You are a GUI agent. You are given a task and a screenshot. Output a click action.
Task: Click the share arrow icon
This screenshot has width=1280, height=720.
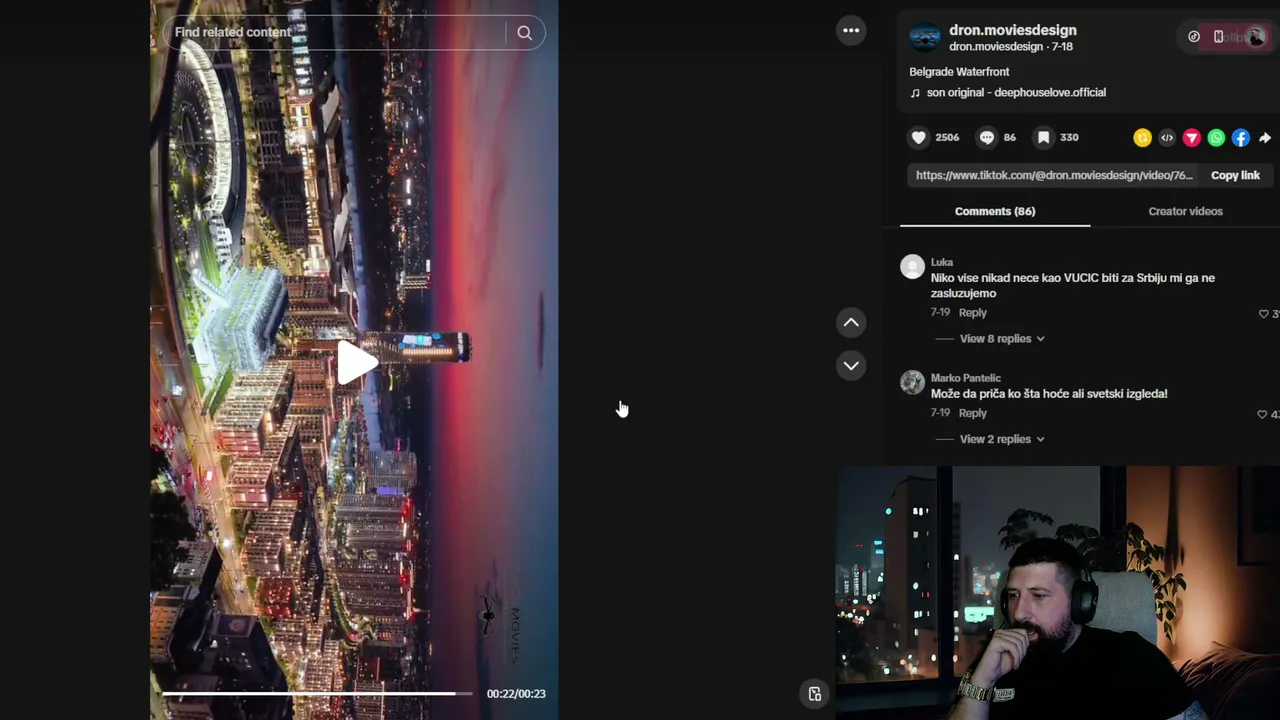(1265, 138)
